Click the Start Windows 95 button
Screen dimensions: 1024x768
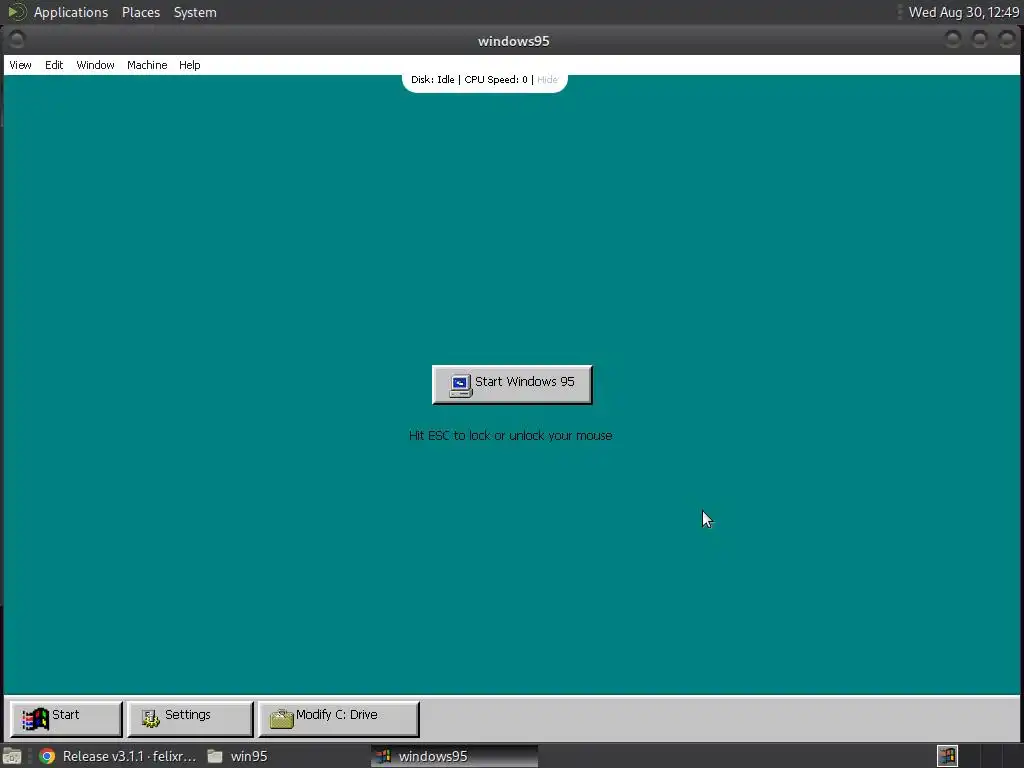pyautogui.click(x=512, y=384)
